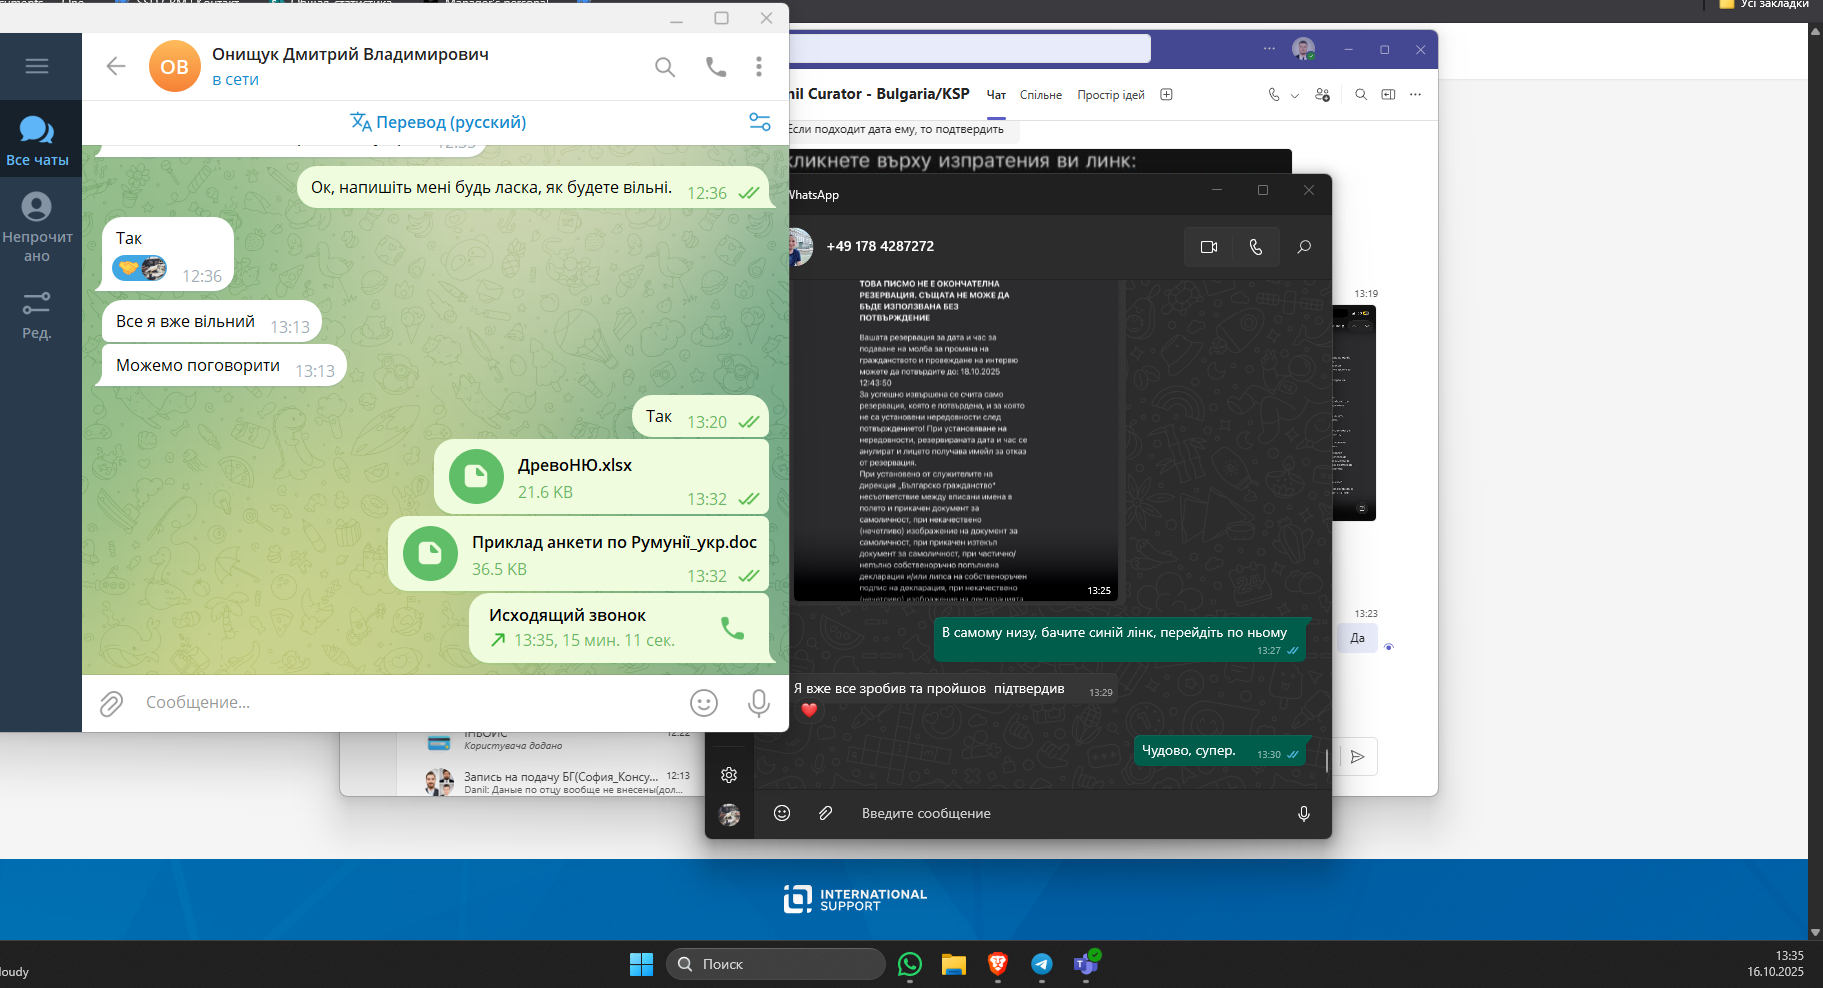The image size is (1823, 988).
Task: Search in the Teams chat
Action: point(1361,95)
